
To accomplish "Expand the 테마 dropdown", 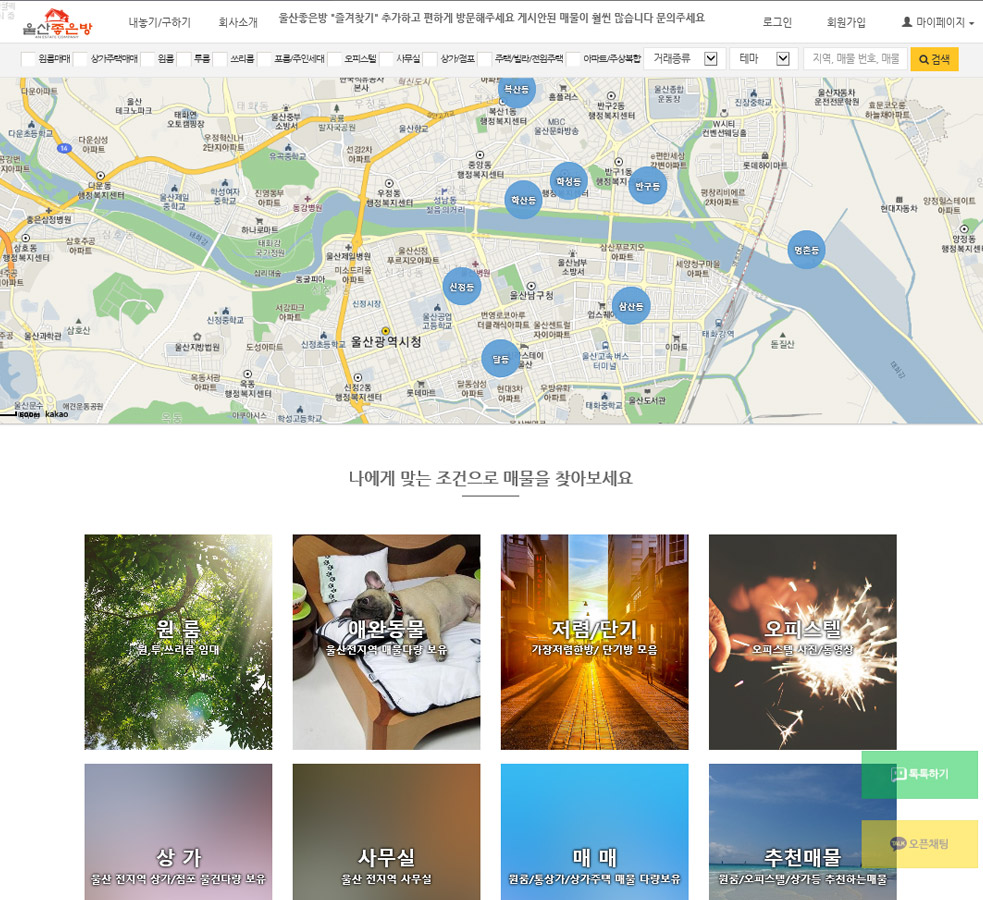I will coord(763,59).
